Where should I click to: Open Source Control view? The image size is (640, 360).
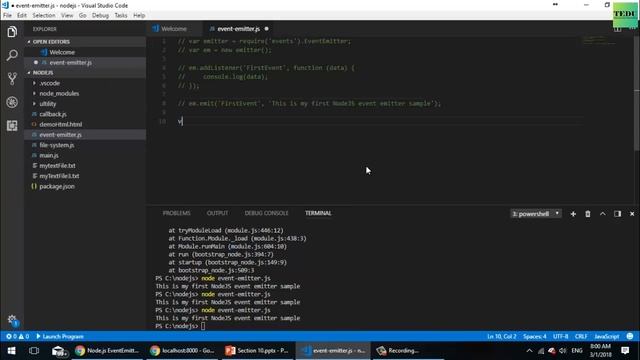[x=12, y=78]
